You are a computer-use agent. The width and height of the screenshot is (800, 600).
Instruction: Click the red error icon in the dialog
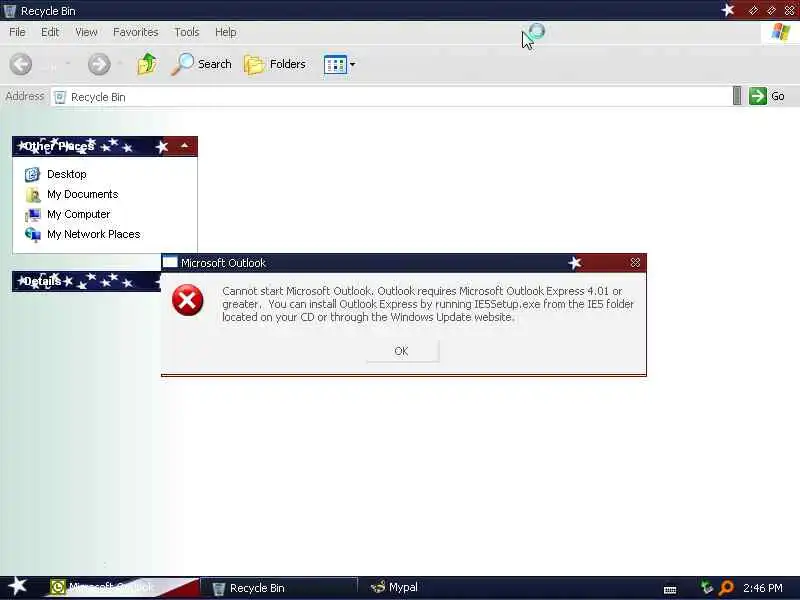187,300
